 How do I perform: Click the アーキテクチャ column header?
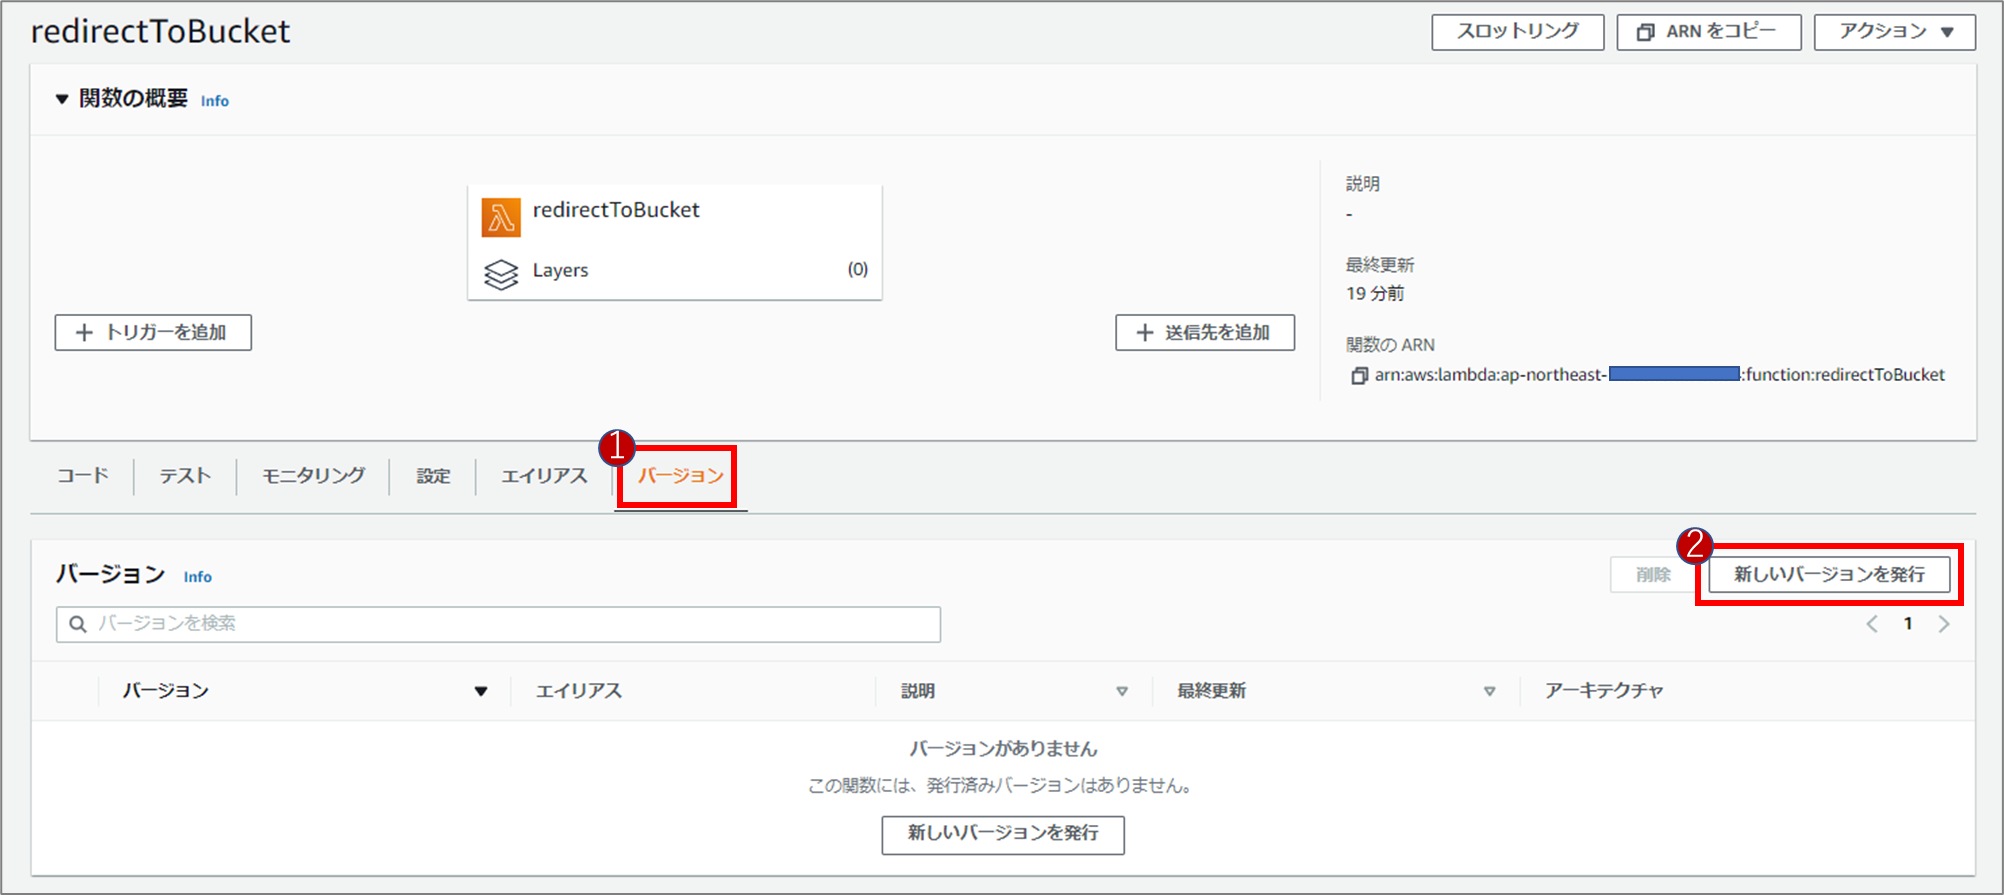click(1604, 691)
